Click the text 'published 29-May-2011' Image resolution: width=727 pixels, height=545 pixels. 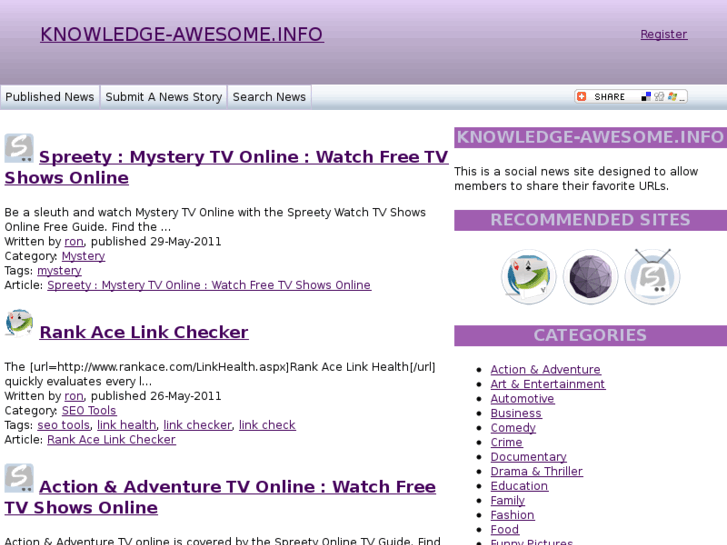(156, 242)
